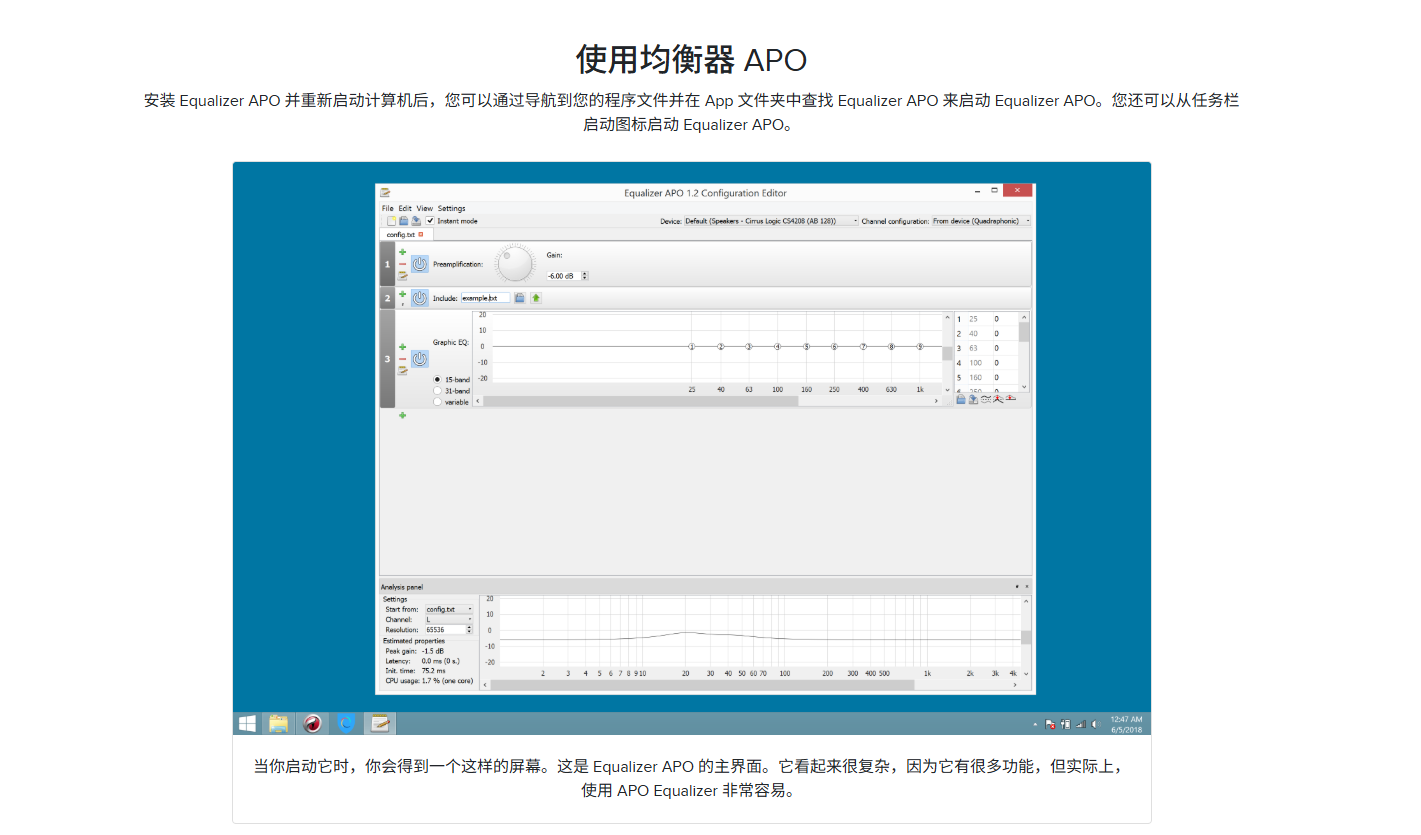Open text edit icon for Preamplification row
This screenshot has width=1421, height=835.
pos(403,275)
